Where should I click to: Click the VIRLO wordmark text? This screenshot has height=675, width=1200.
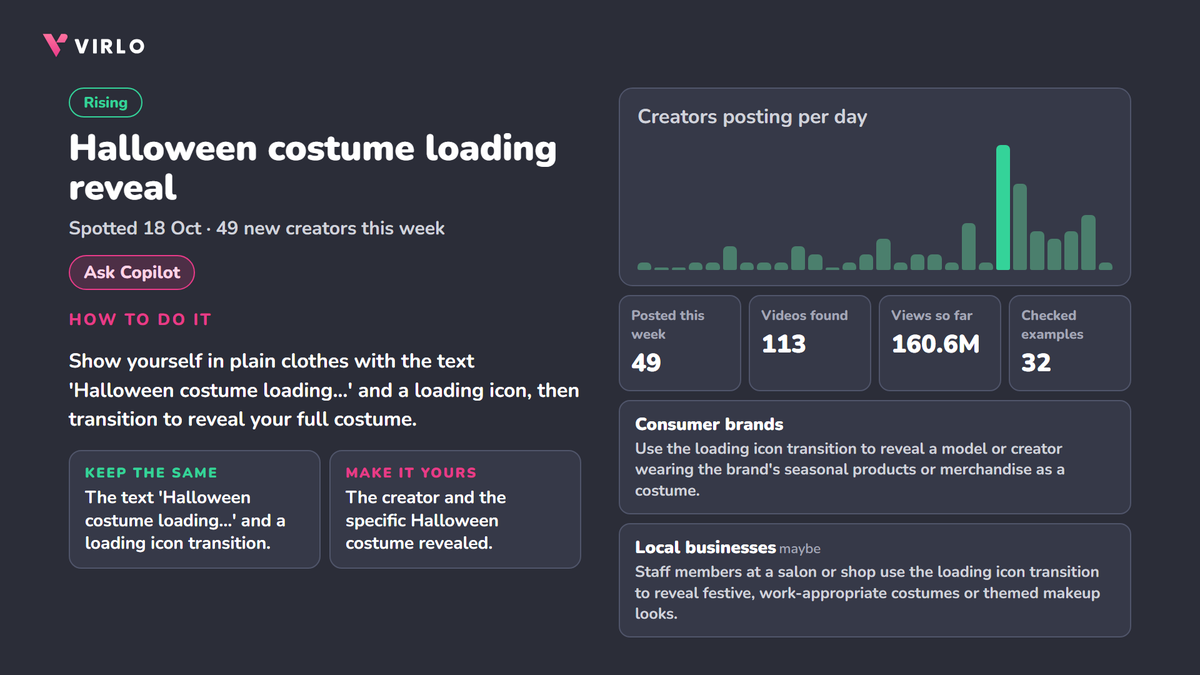[111, 46]
